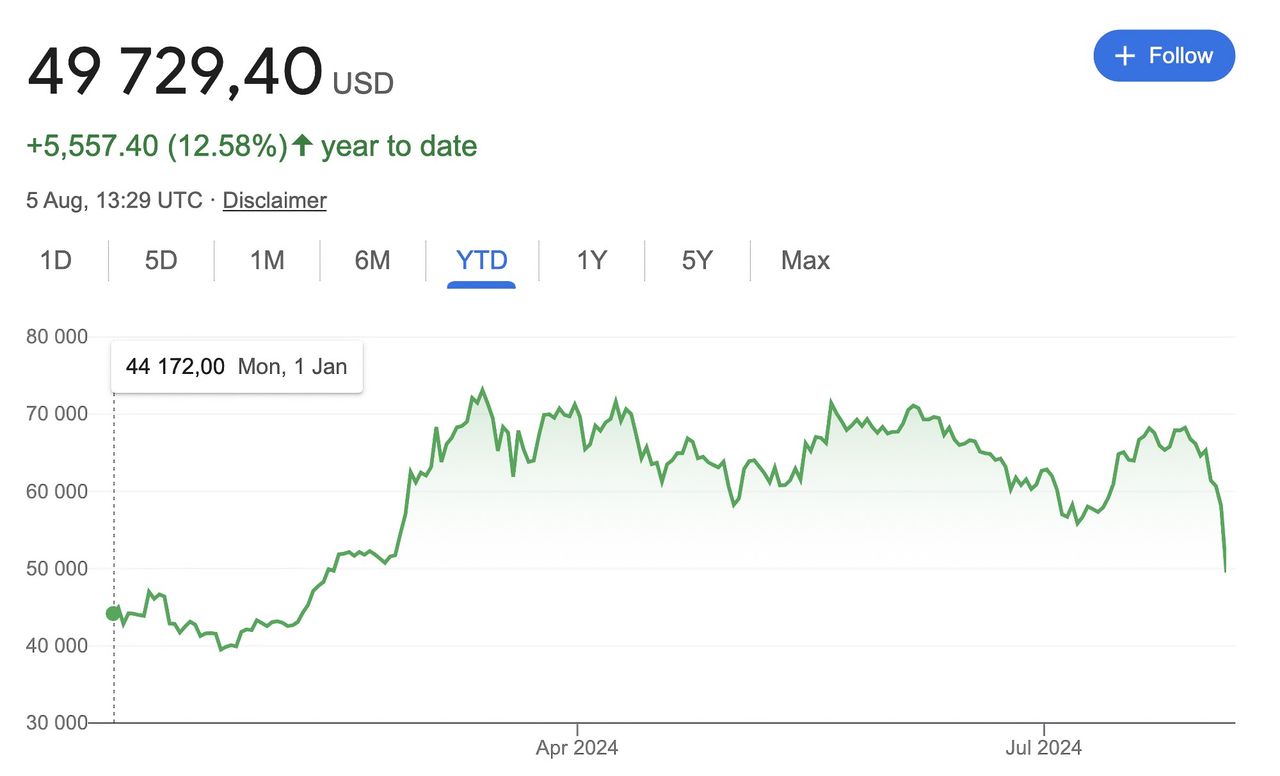Click the Follow button

coord(1164,56)
